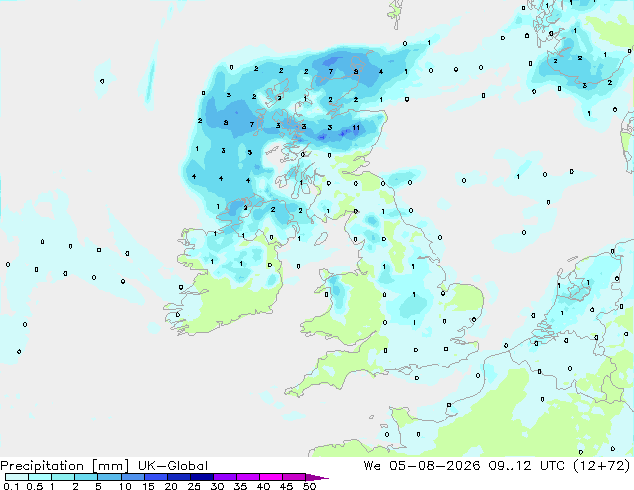
Task: Click the legend scale label '45'
Action: click(287, 486)
